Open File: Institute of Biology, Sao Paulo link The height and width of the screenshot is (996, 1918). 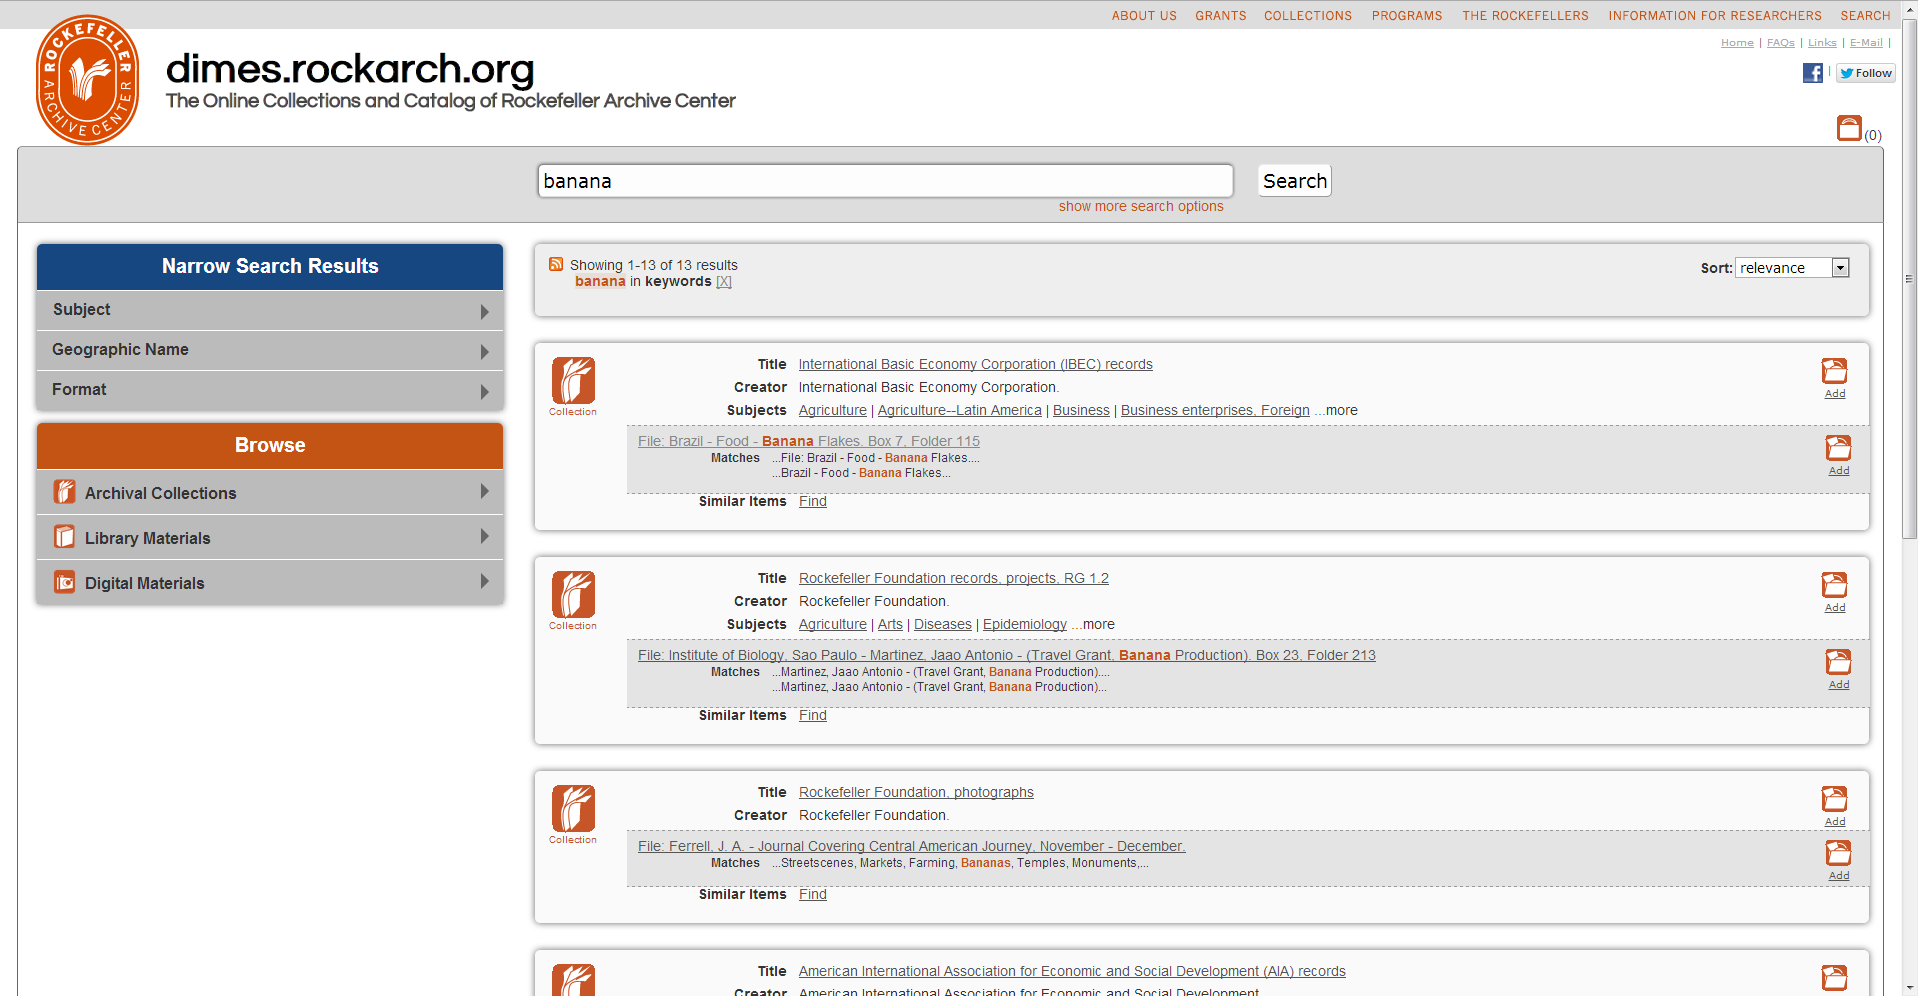click(x=1007, y=655)
